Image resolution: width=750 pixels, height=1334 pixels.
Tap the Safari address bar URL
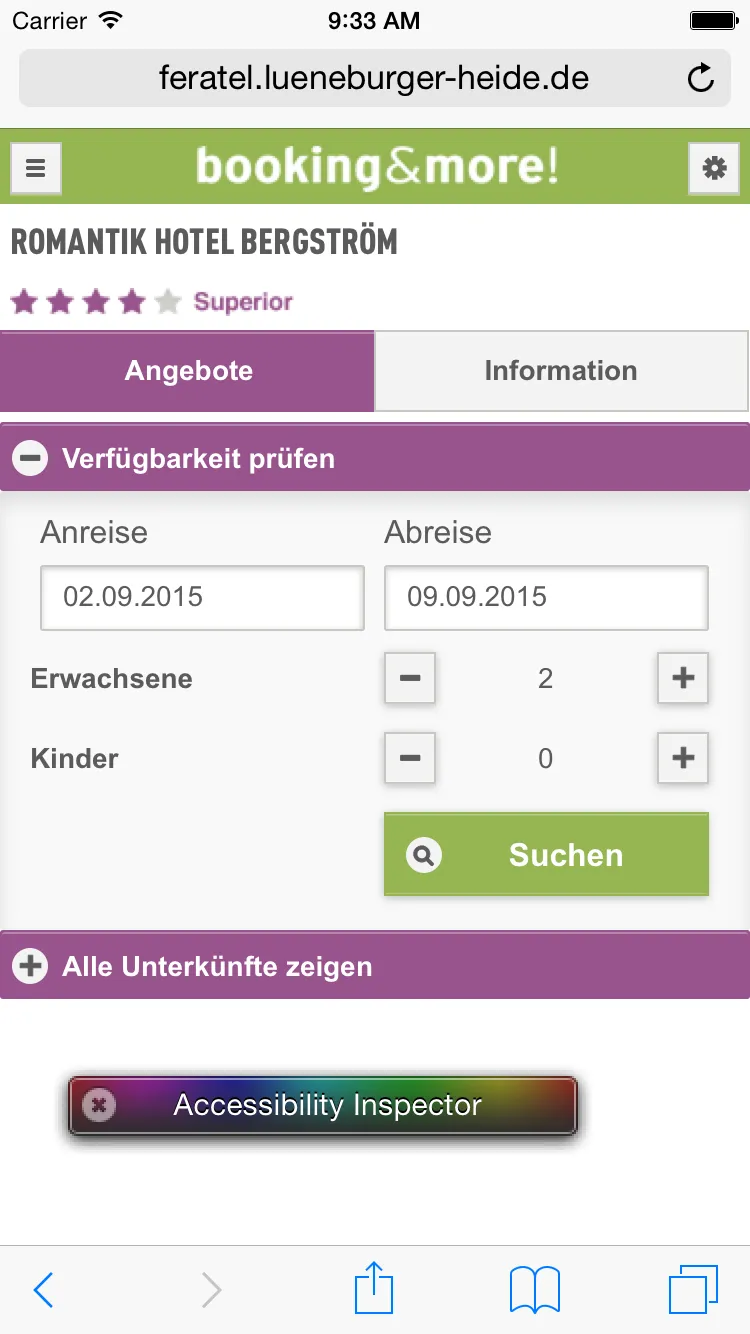pos(374,78)
